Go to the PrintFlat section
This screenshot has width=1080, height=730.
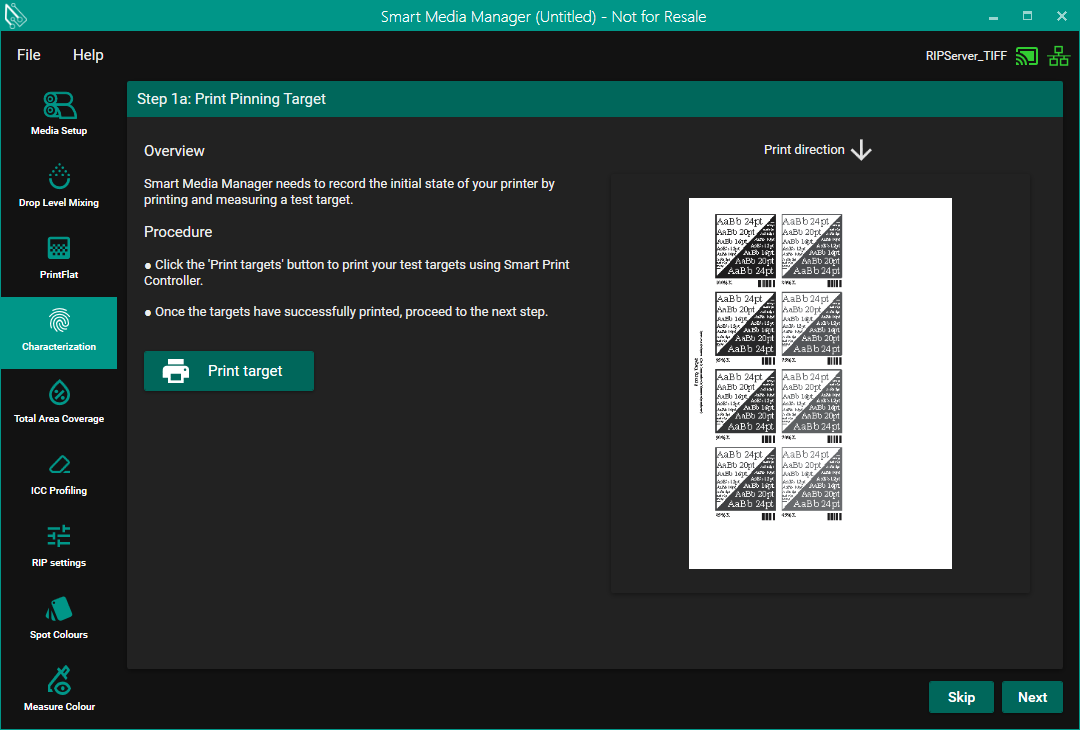pyautogui.click(x=59, y=258)
